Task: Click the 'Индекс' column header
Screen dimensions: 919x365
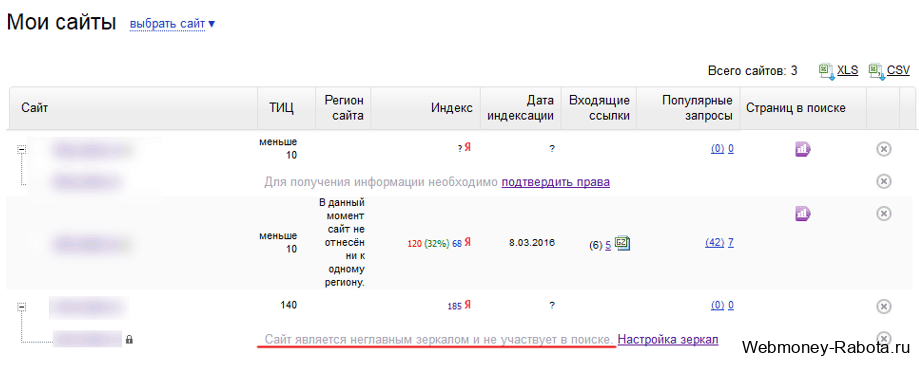Action: 452,108
